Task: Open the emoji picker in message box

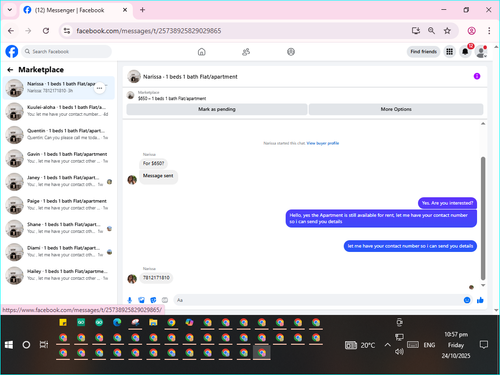Action: point(467,300)
